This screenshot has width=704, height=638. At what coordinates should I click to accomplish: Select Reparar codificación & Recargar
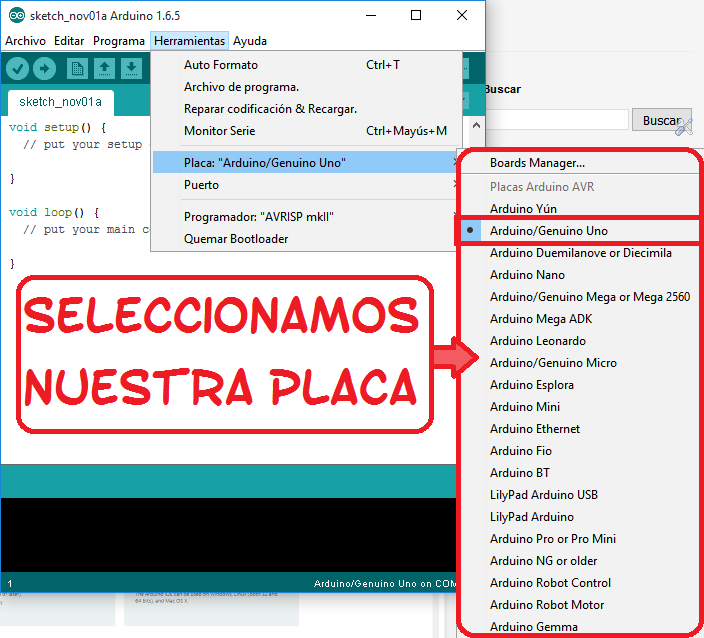(307, 109)
